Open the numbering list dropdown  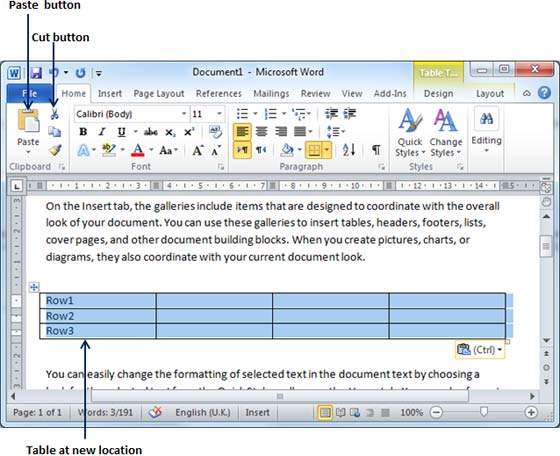tap(284, 114)
